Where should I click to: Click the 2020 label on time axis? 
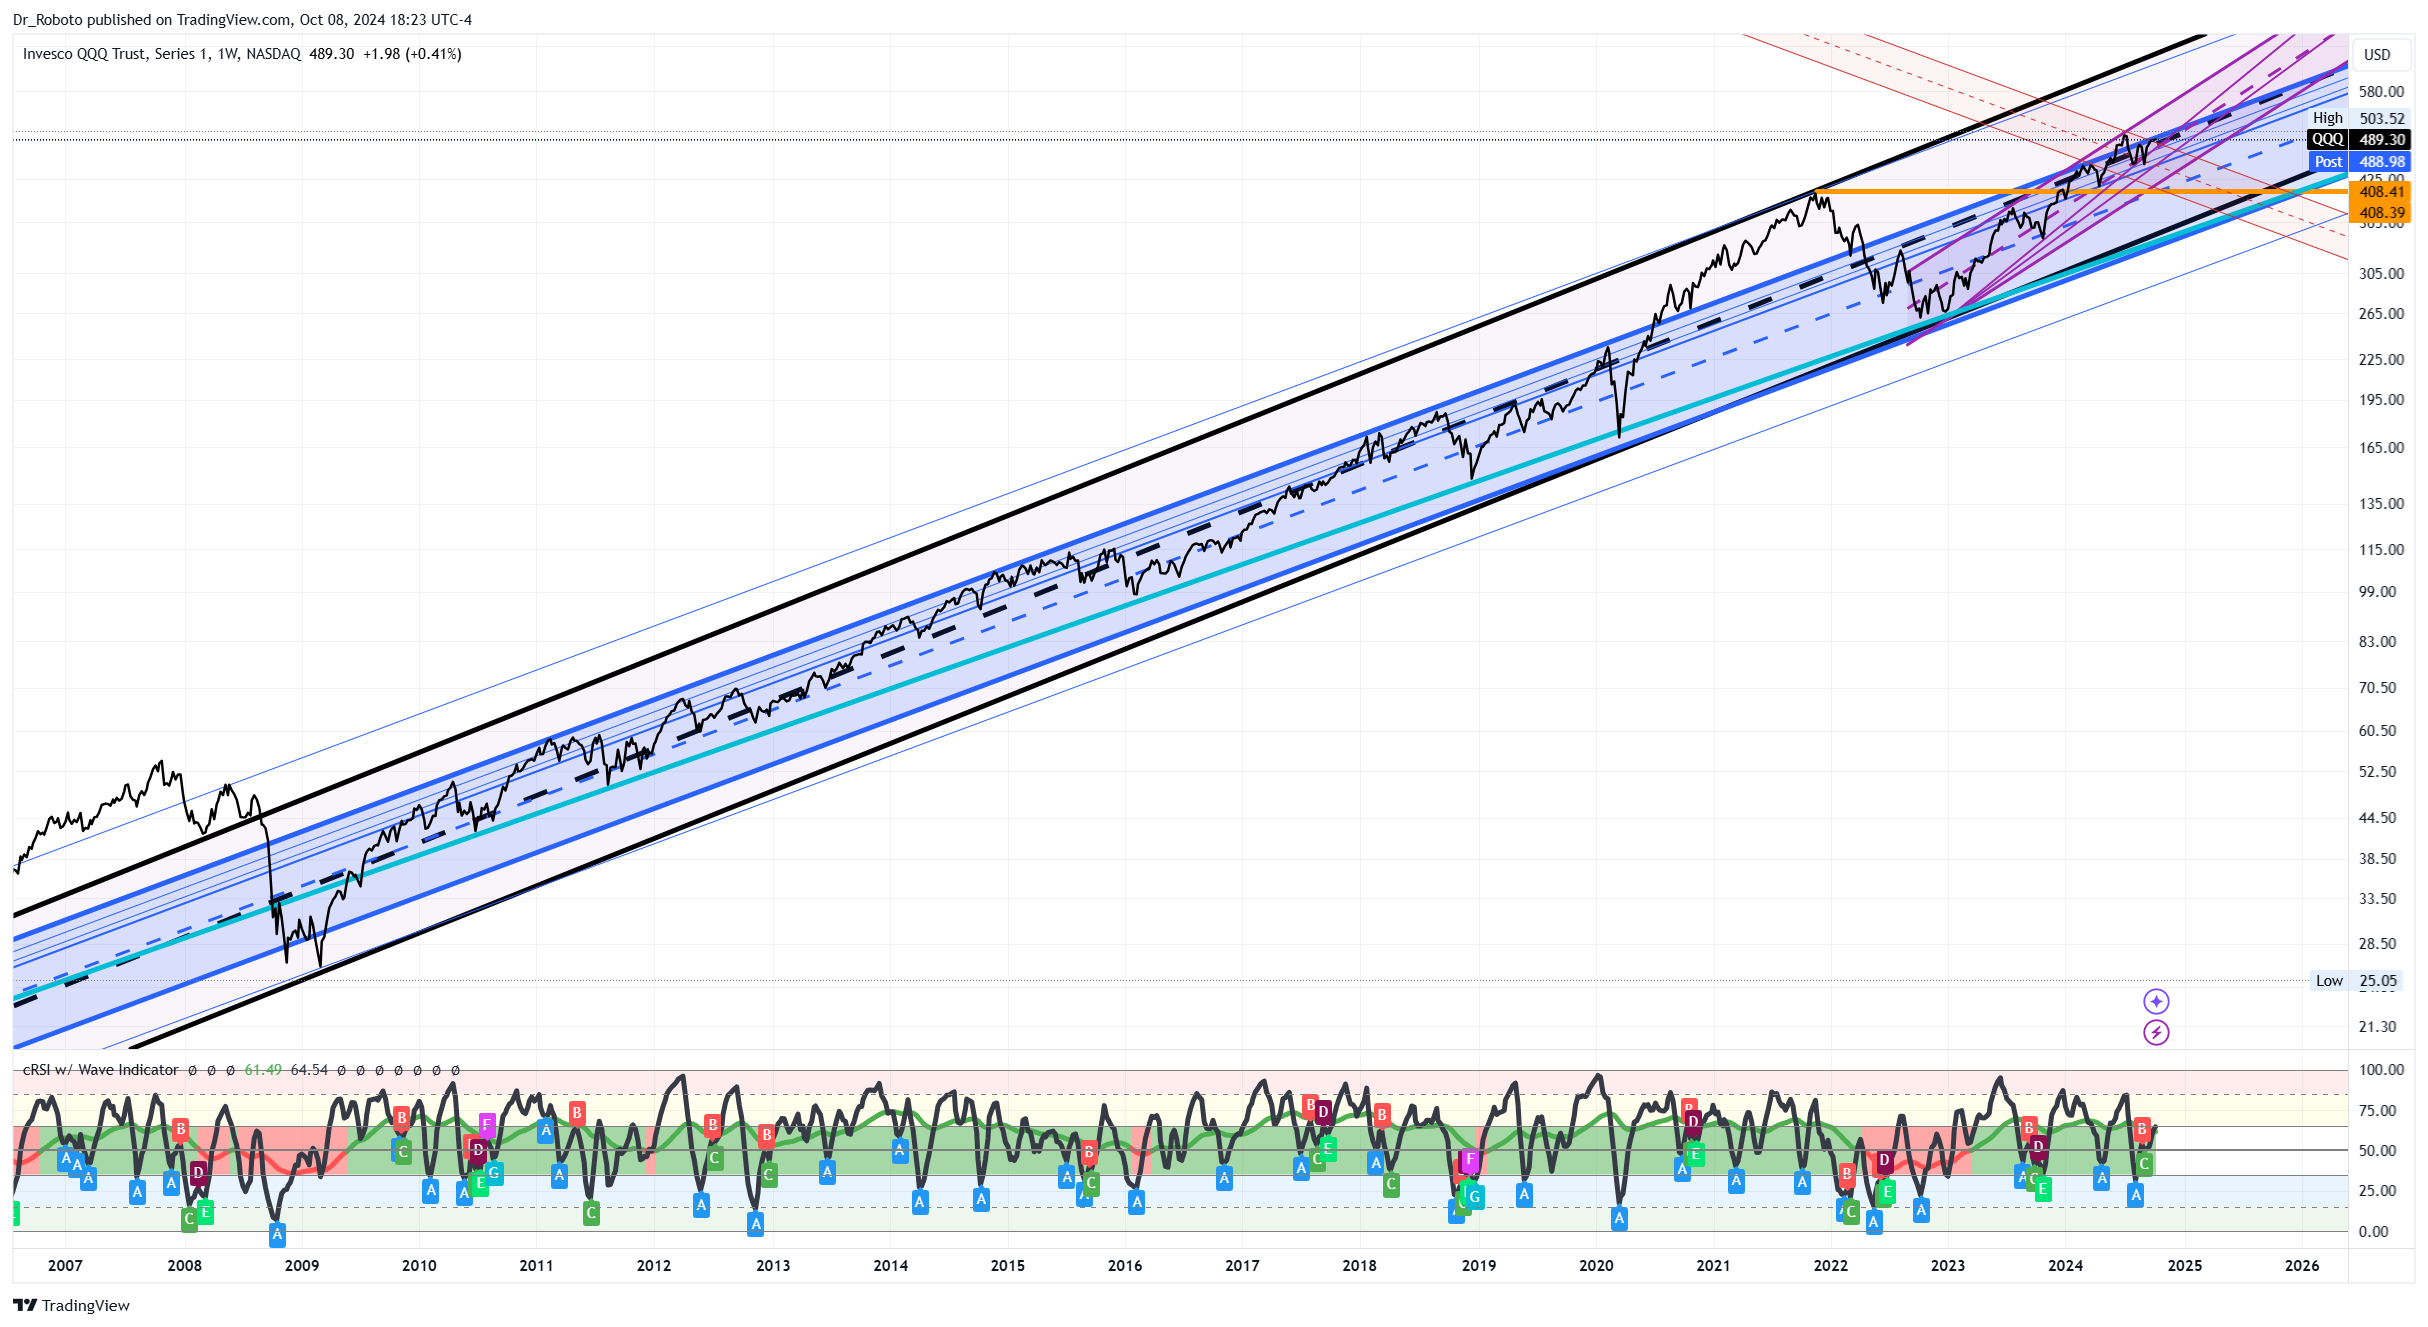[x=1596, y=1266]
